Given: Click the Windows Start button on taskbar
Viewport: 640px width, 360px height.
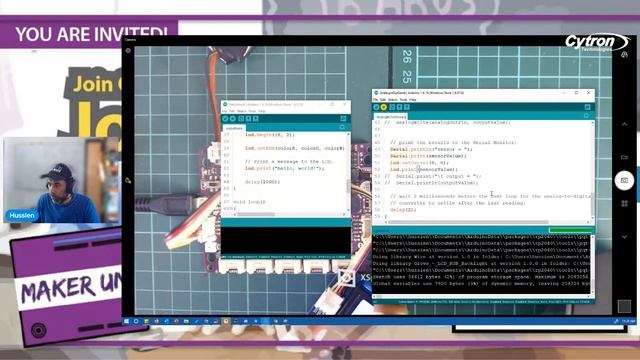Looking at the screenshot, I should click(x=127, y=322).
